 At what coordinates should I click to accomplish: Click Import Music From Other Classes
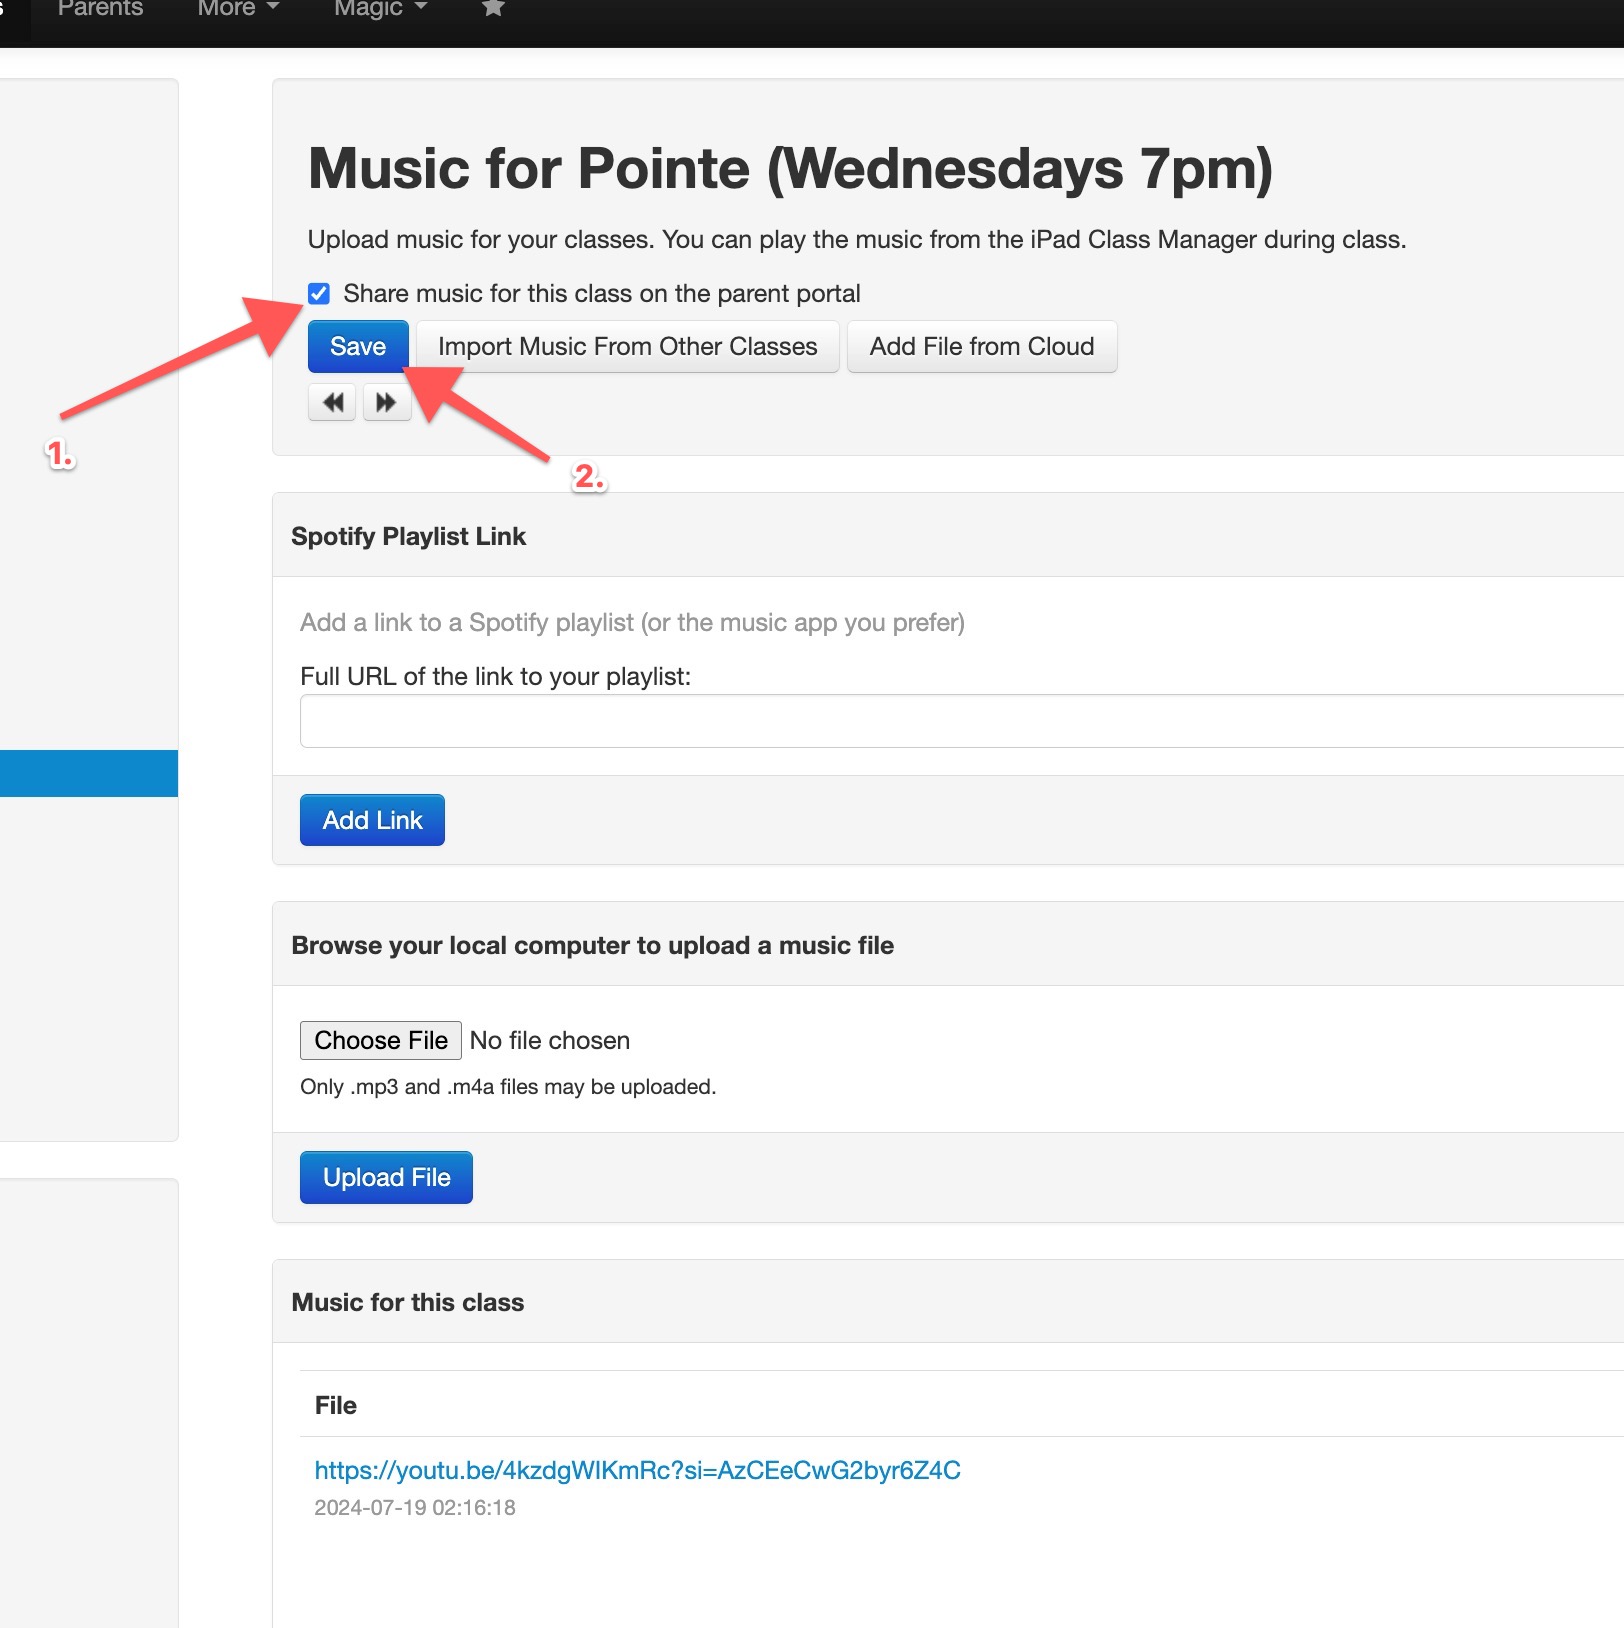tap(627, 346)
